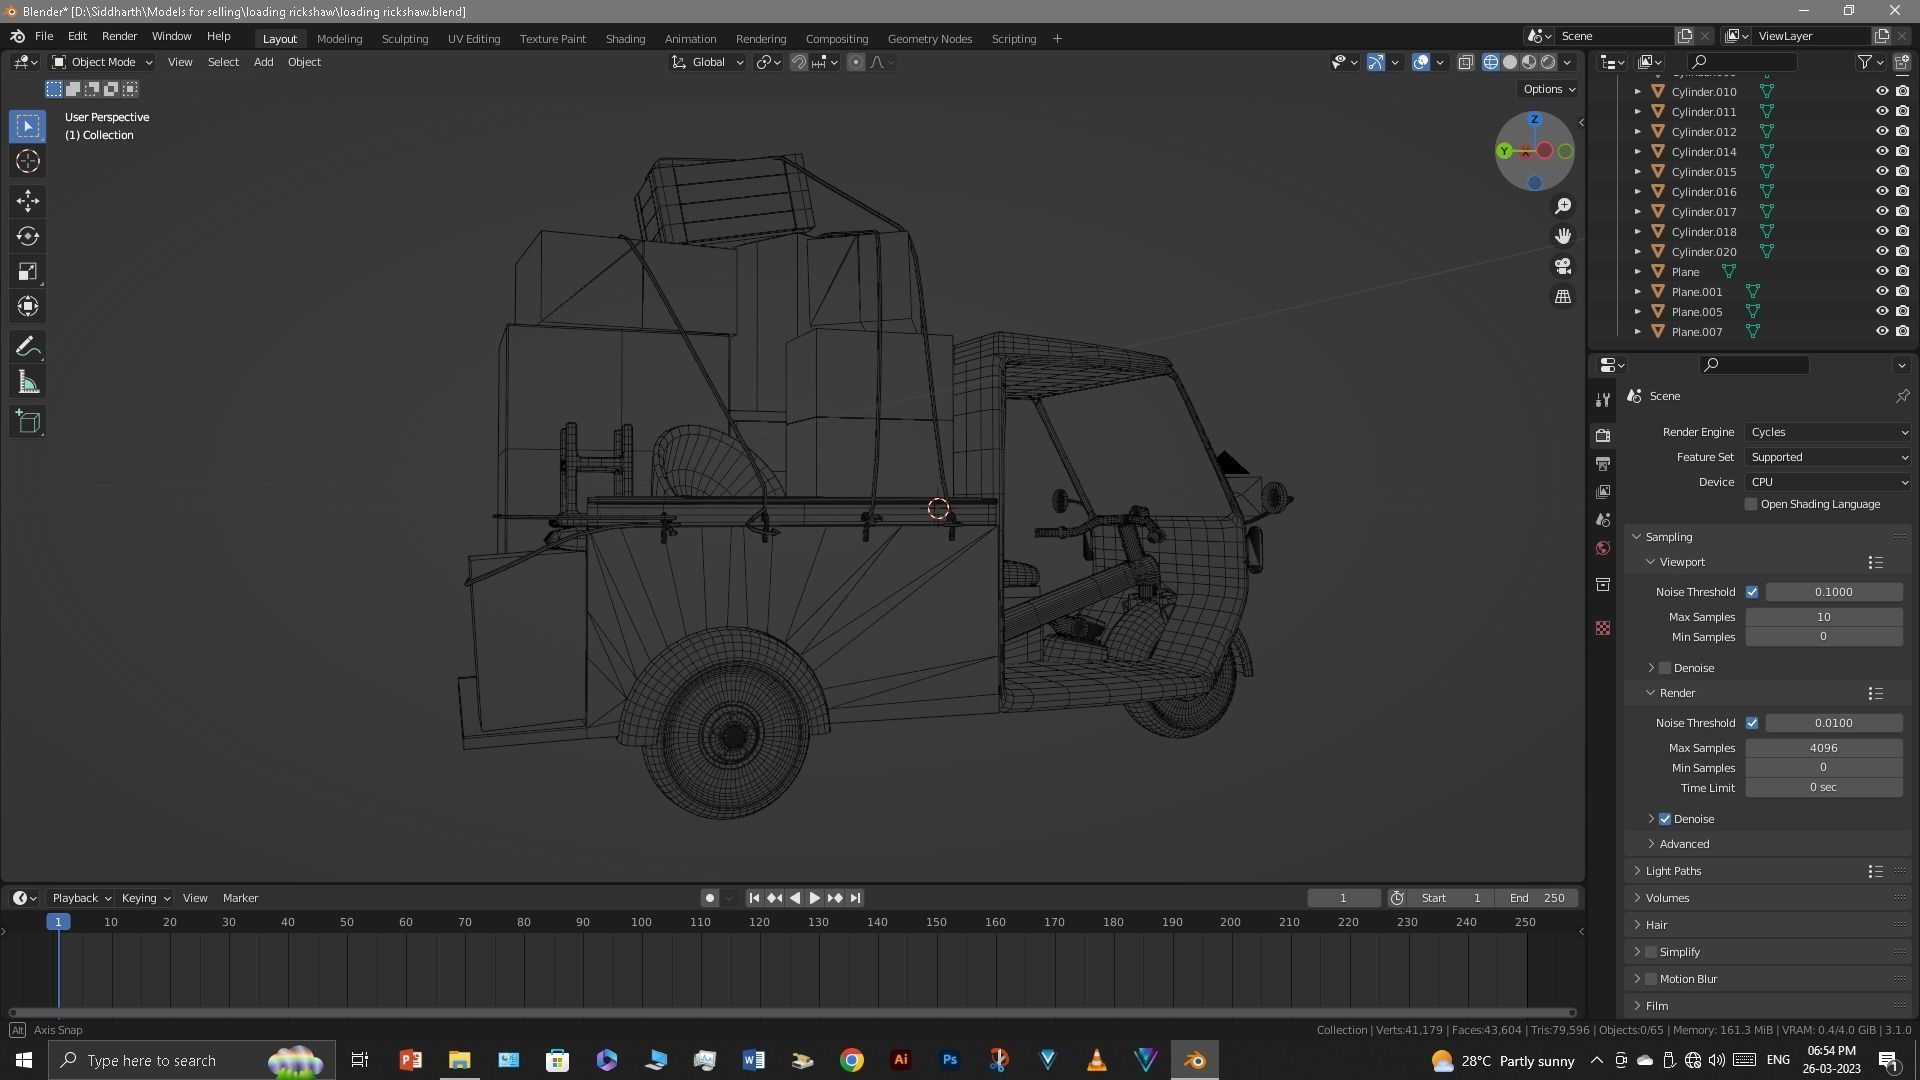Open the Render Engine dropdown

click(1828, 432)
